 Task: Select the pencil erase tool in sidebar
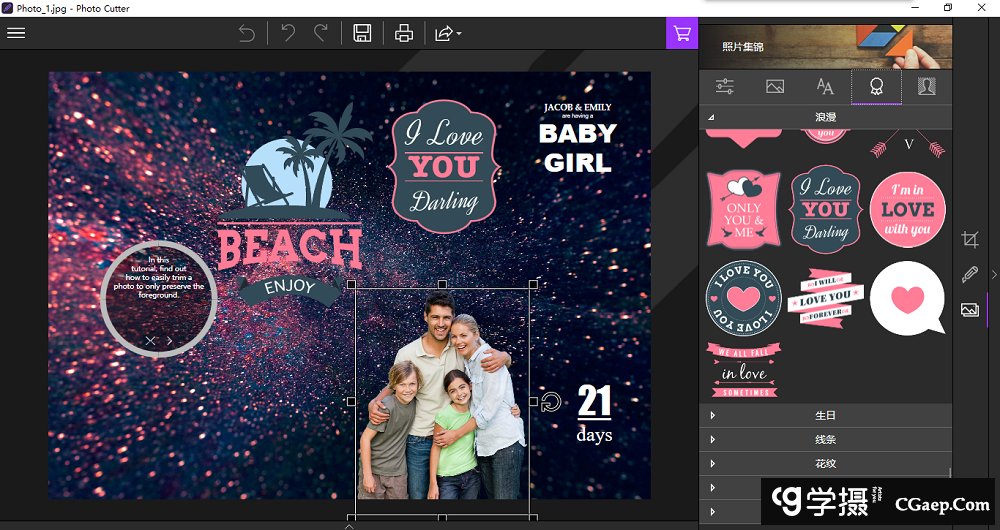pyautogui.click(x=969, y=274)
